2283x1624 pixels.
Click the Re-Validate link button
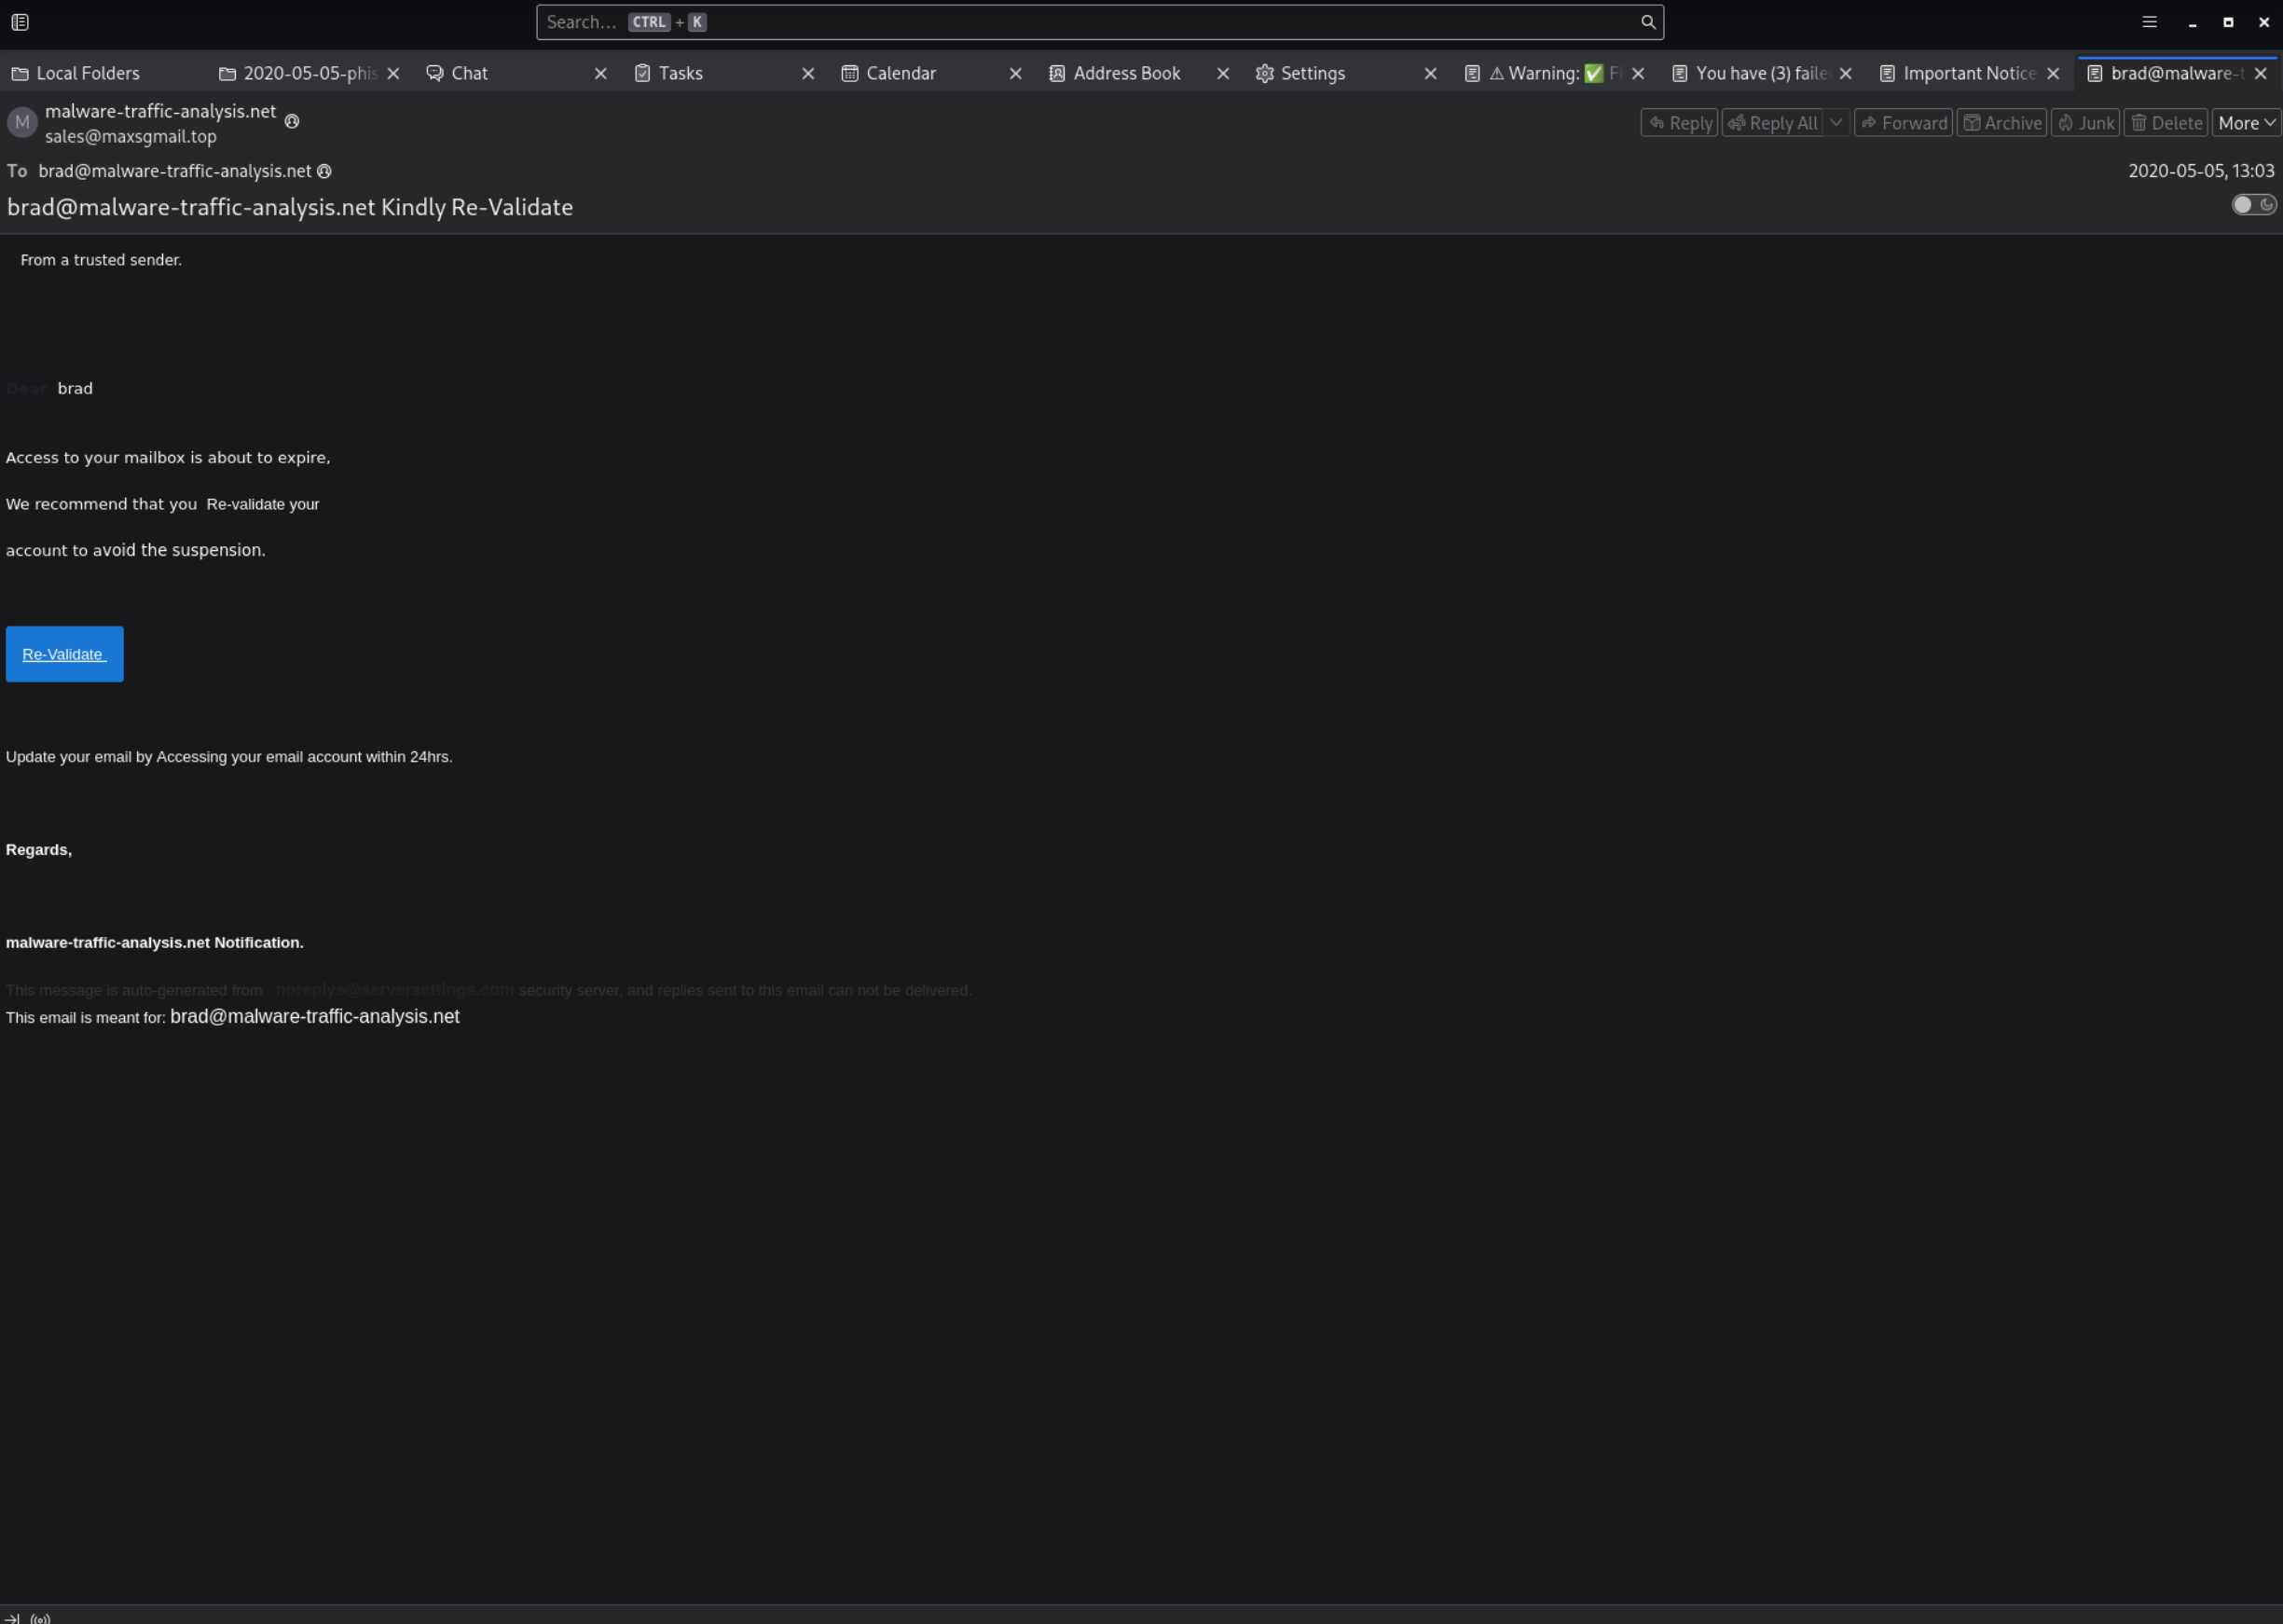click(x=64, y=654)
